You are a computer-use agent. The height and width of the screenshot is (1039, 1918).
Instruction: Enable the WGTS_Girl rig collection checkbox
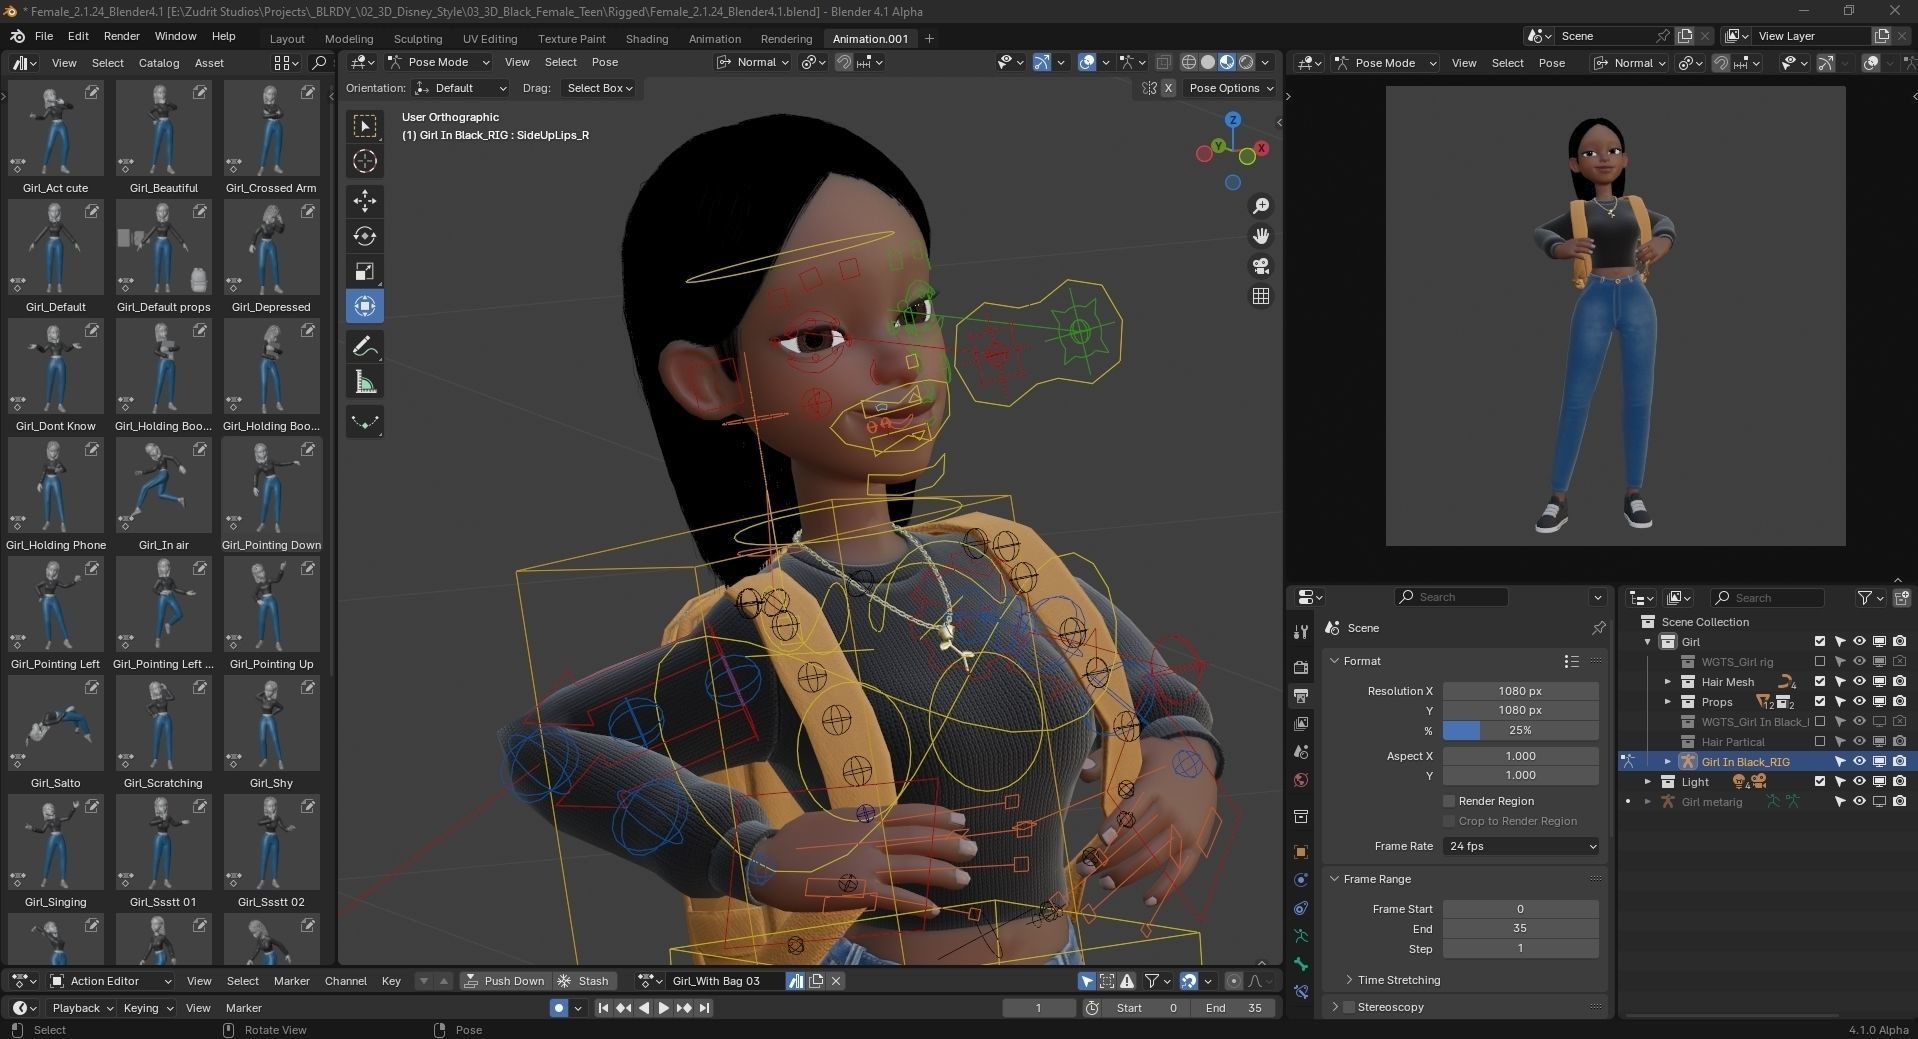click(x=1820, y=662)
